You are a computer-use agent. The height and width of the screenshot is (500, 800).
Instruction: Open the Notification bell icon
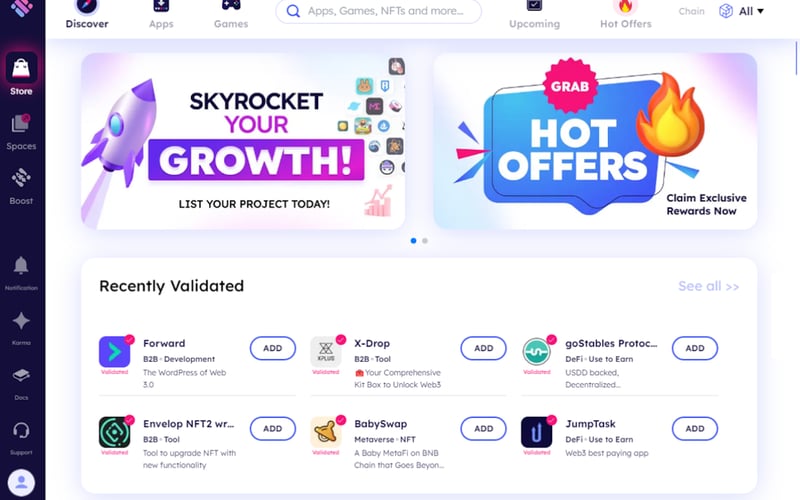pyautogui.click(x=21, y=265)
